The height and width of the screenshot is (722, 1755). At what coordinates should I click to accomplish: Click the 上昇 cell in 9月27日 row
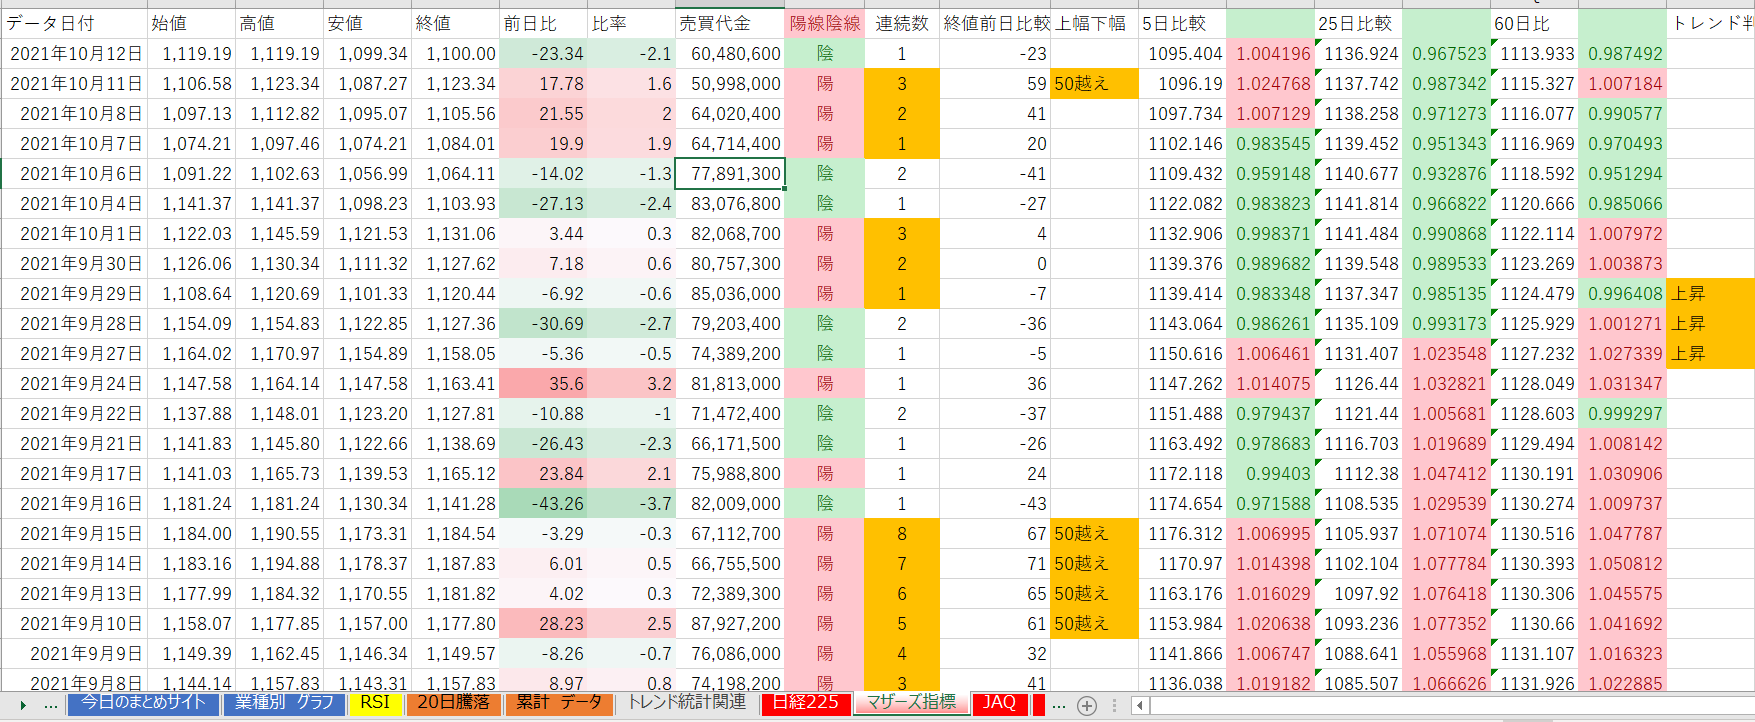(x=1710, y=354)
